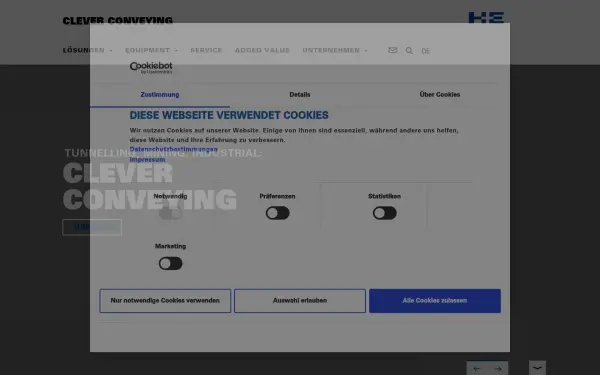Open the Datenschutzbestimmungen link

pos(173,149)
